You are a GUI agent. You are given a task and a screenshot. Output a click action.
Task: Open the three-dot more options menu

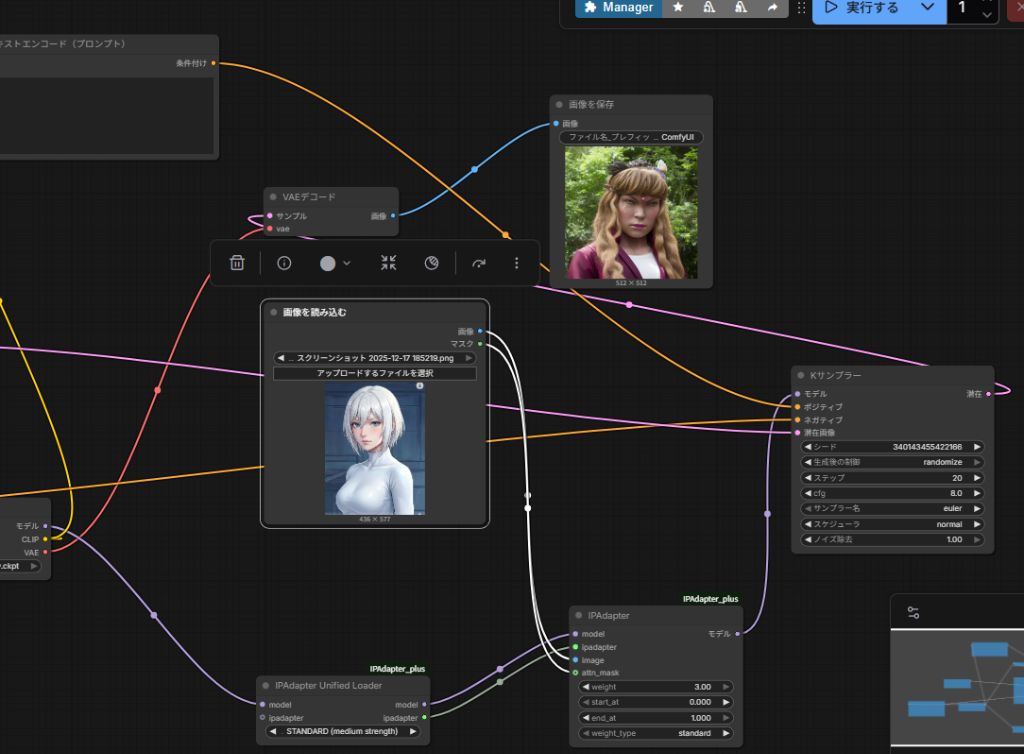click(516, 263)
